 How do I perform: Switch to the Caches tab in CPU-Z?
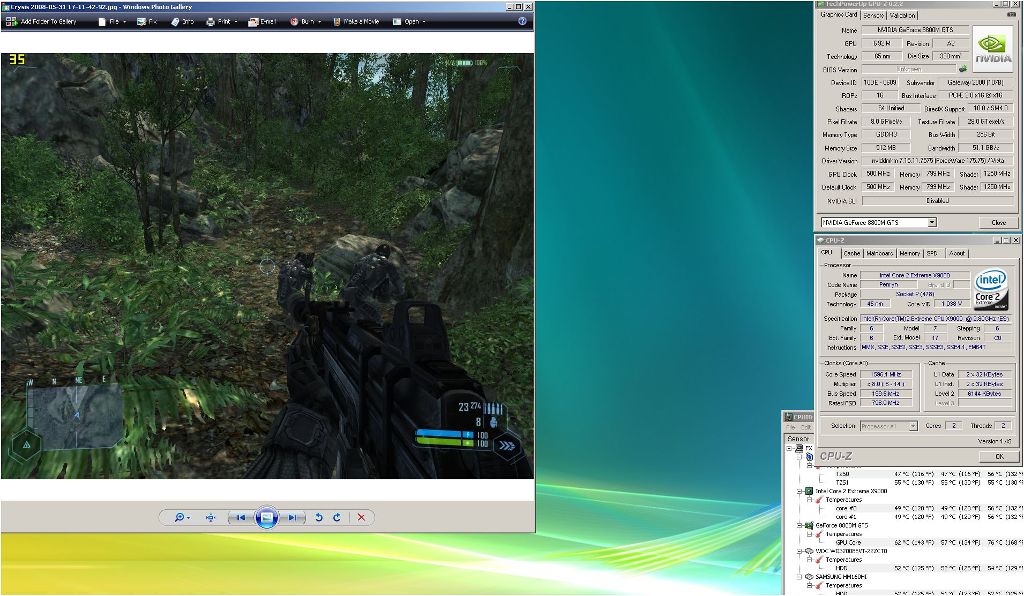852,253
